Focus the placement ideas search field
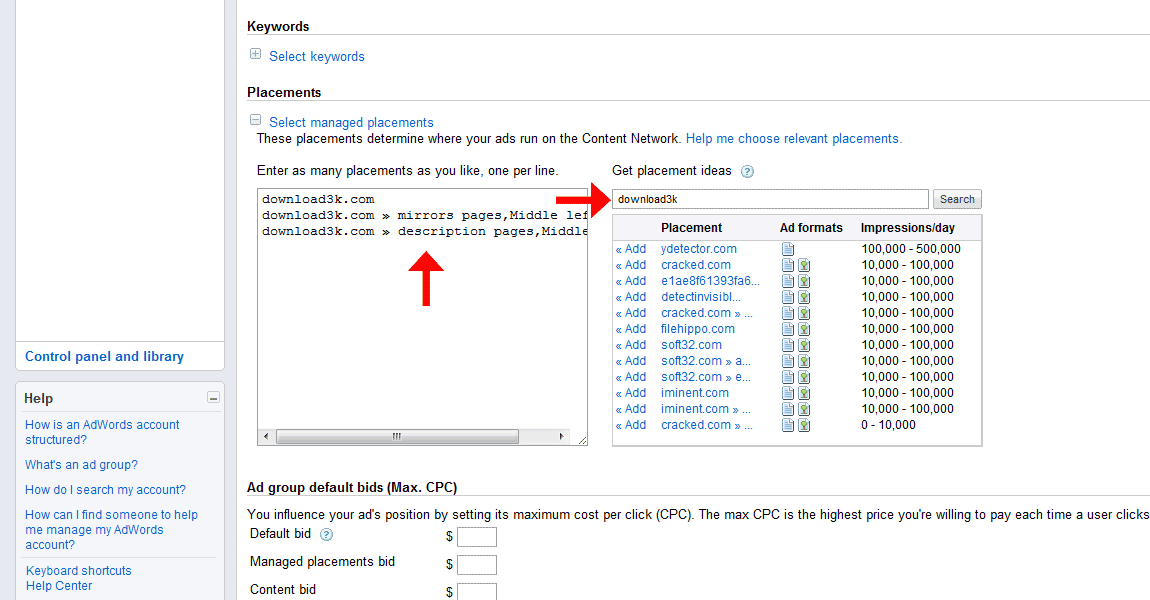Viewport: 1150px width, 600px height. pyautogui.click(x=770, y=199)
